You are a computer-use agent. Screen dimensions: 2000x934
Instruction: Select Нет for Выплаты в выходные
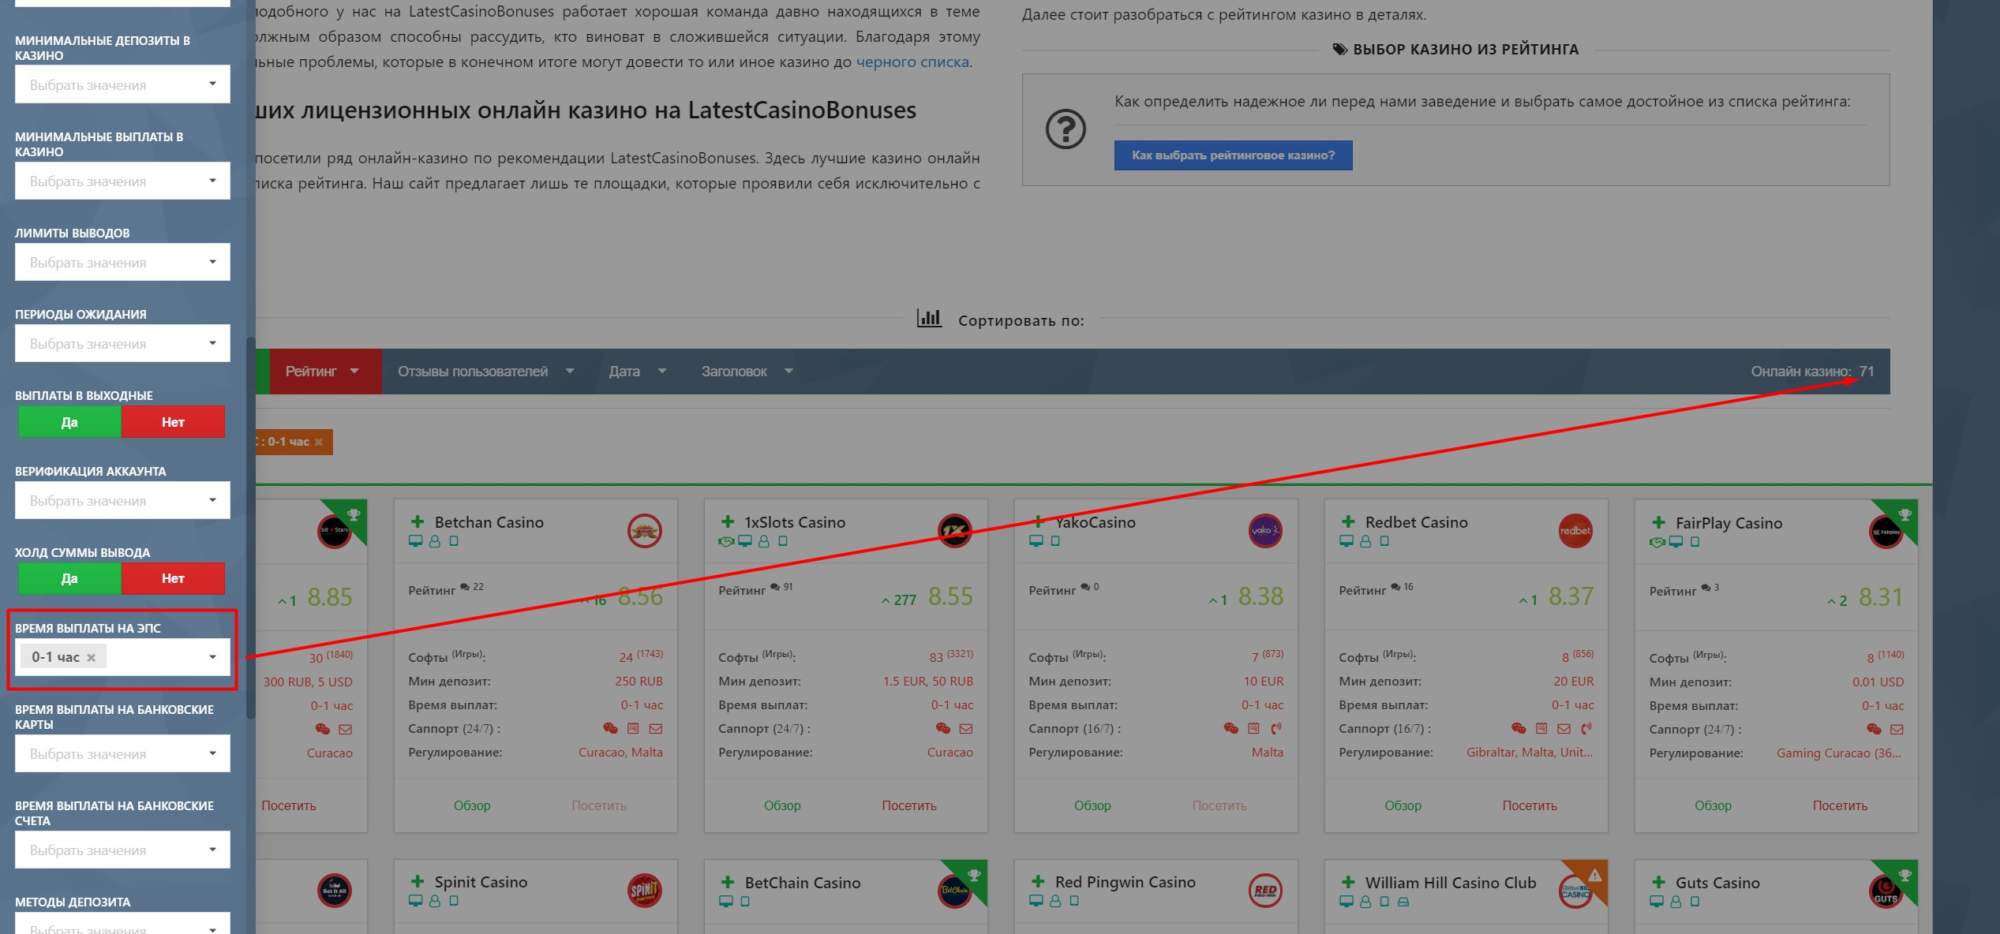(173, 422)
